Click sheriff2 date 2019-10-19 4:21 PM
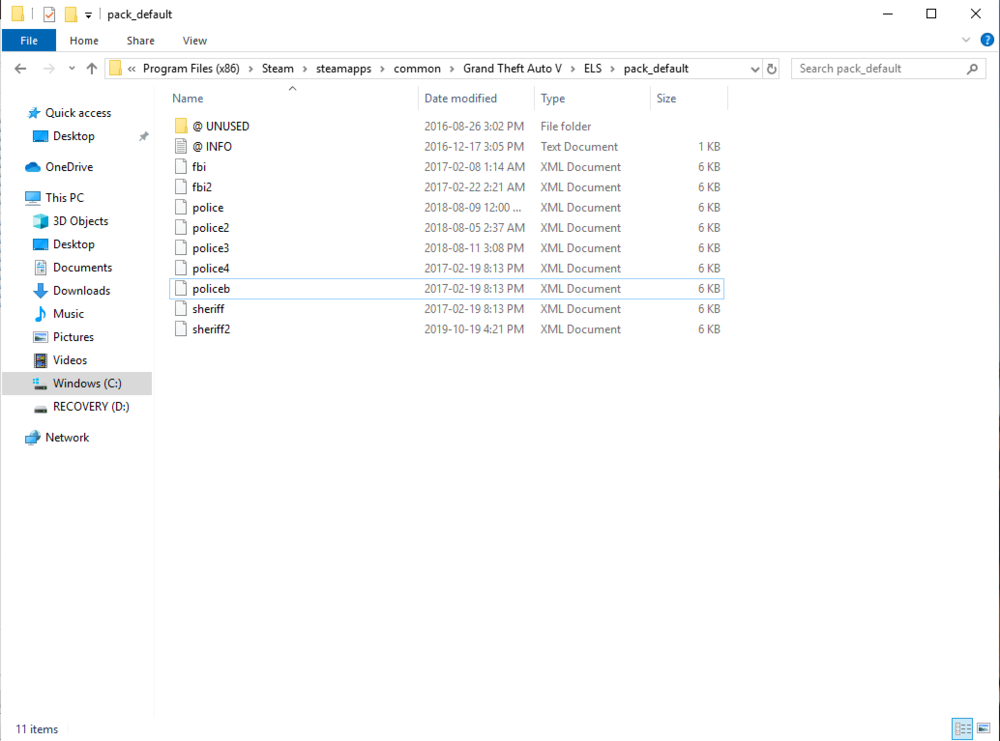Screen dimensions: 1000x741 coord(474,329)
